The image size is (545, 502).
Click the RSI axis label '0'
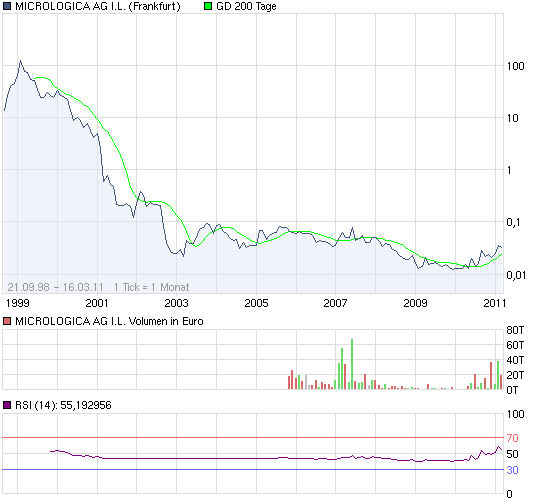tap(510, 494)
